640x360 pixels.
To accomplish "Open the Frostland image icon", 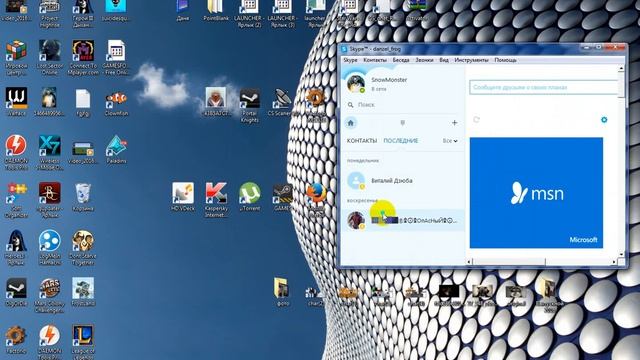I will 83,292.
